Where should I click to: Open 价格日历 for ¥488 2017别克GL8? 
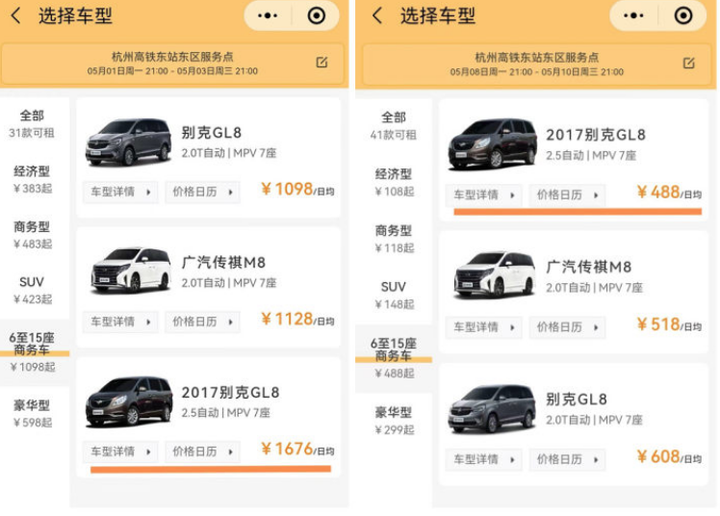click(x=567, y=195)
